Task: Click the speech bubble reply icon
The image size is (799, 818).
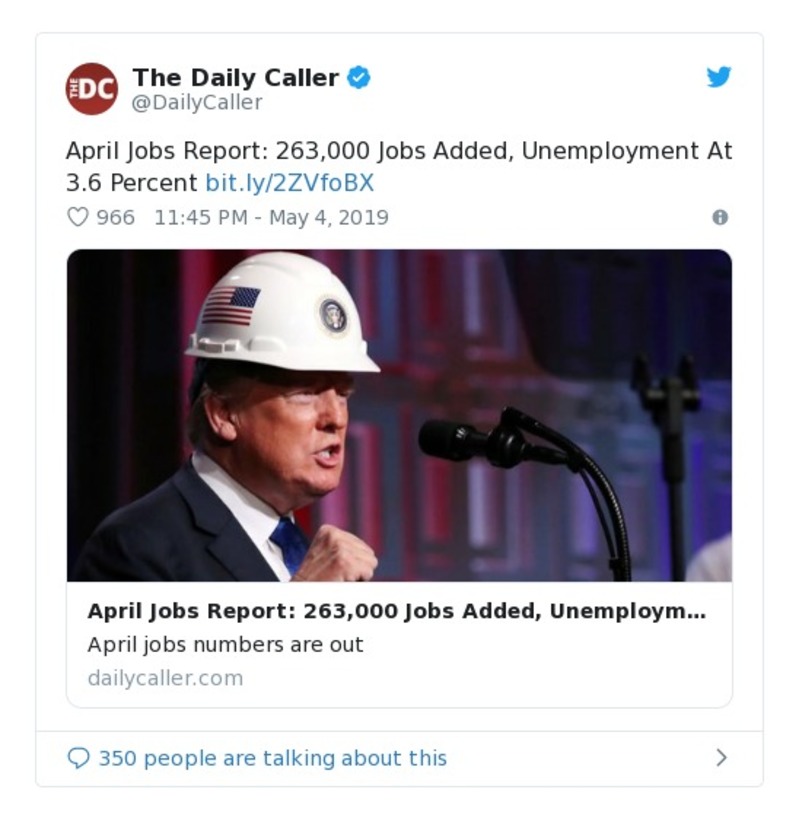Action: pyautogui.click(x=78, y=758)
